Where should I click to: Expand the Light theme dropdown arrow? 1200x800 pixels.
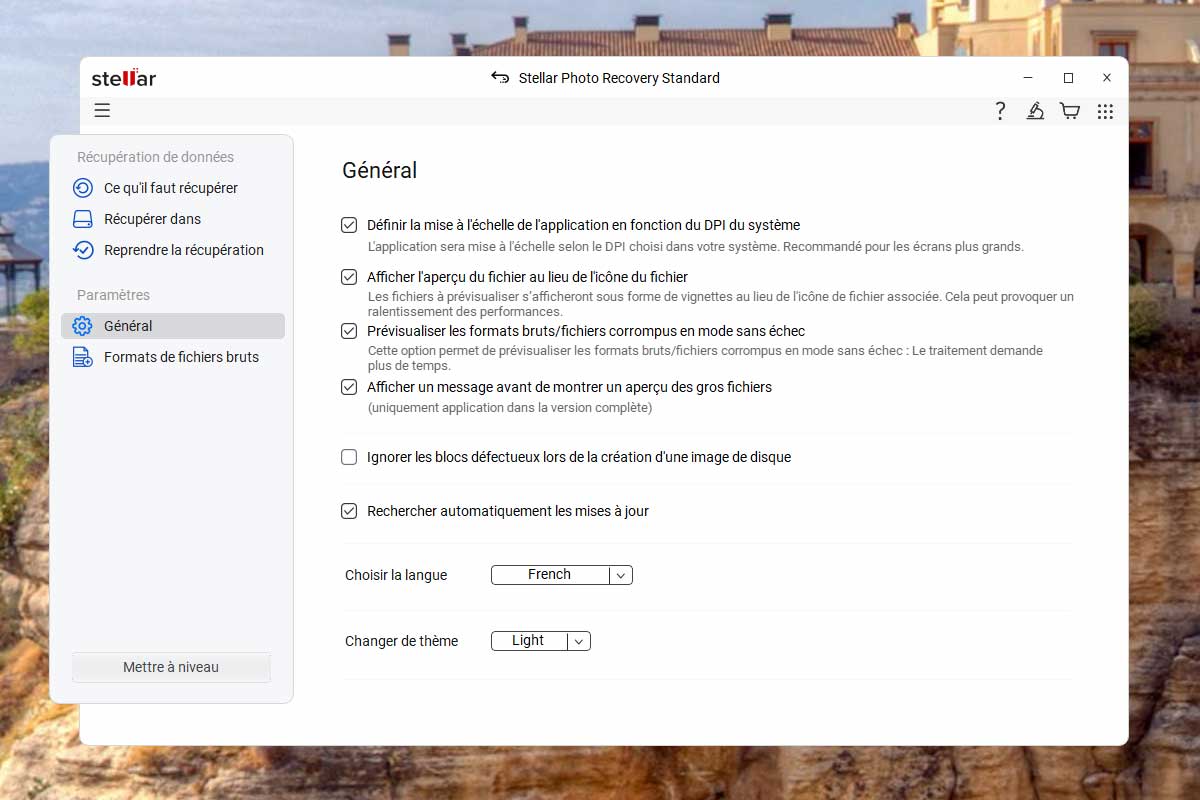point(579,641)
